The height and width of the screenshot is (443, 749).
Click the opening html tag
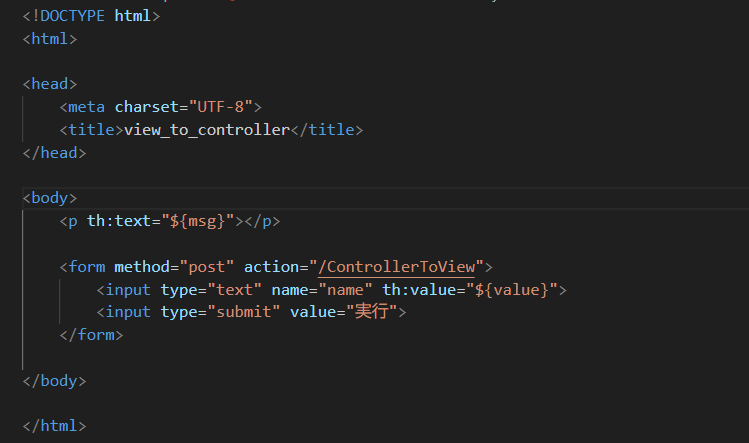(x=49, y=39)
